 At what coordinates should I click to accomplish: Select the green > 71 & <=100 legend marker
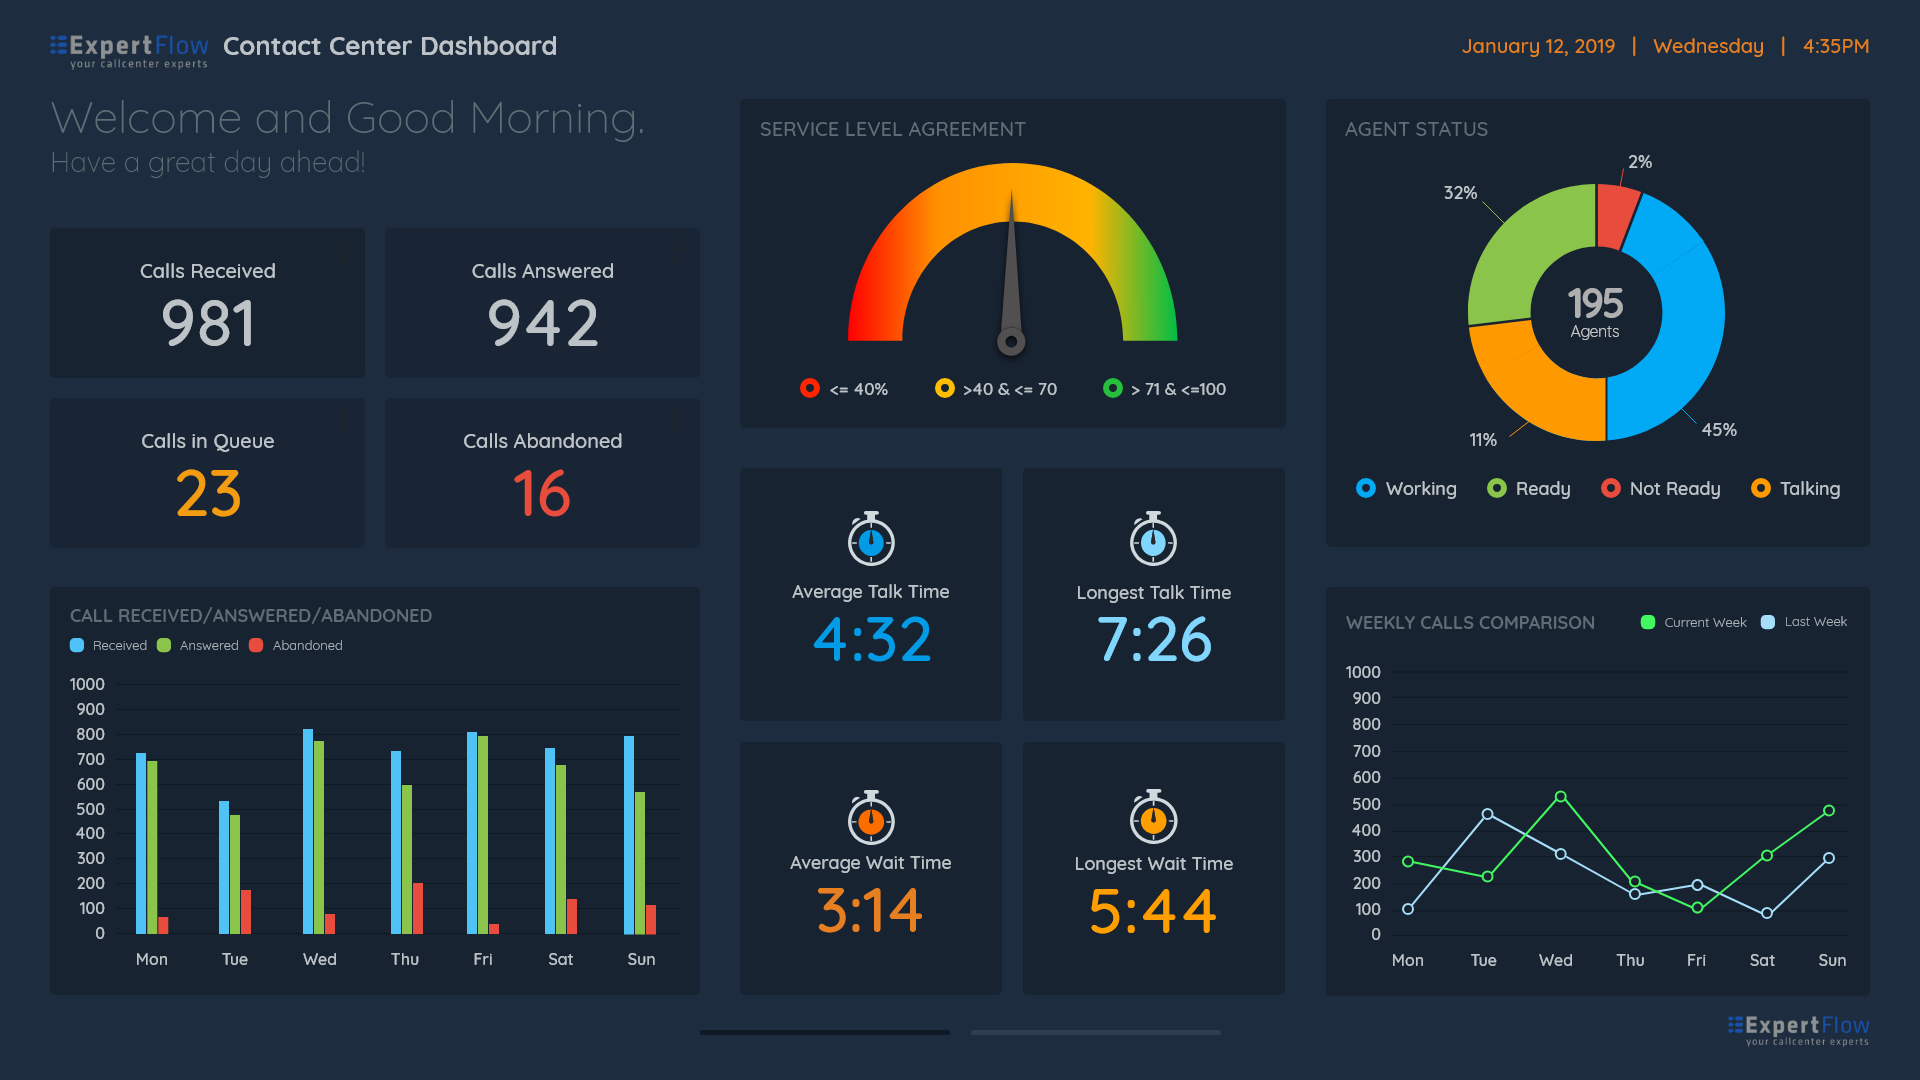click(x=1112, y=388)
